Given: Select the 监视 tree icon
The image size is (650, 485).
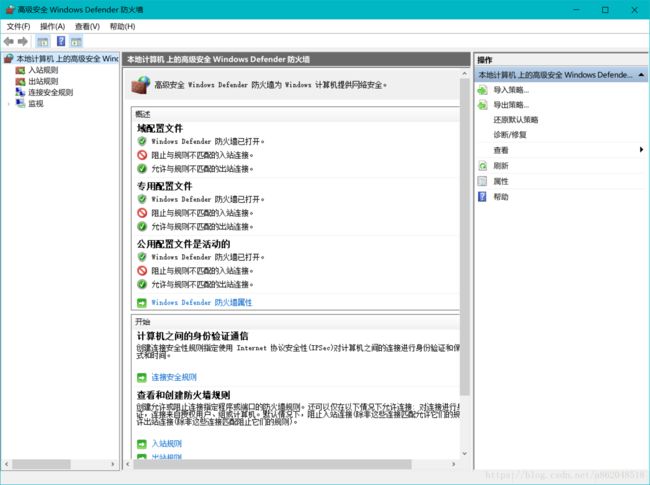Looking at the screenshot, I should point(20,103).
